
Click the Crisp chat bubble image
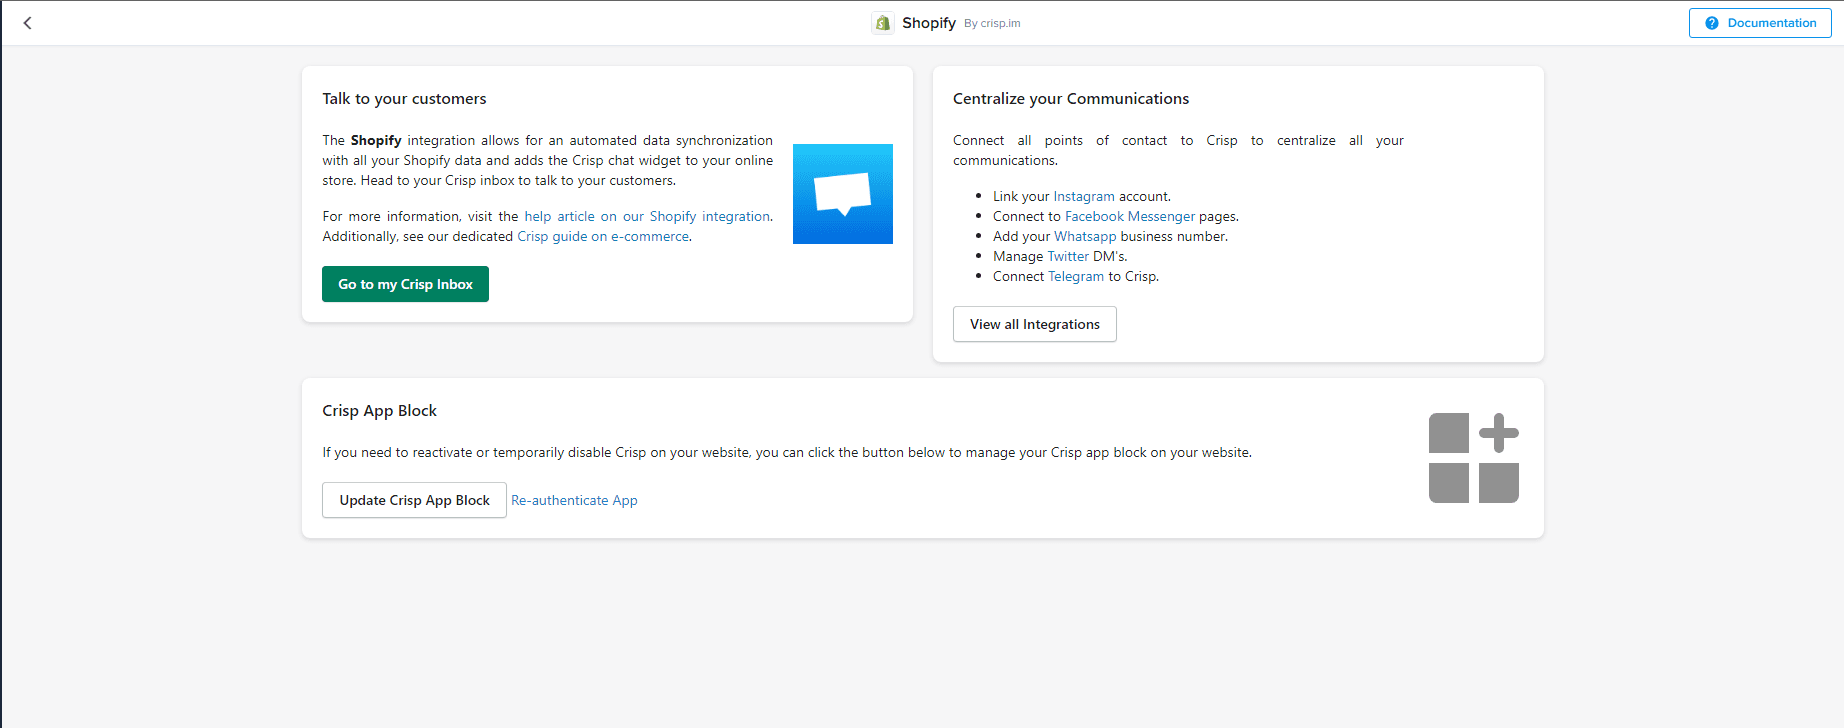pos(843,194)
